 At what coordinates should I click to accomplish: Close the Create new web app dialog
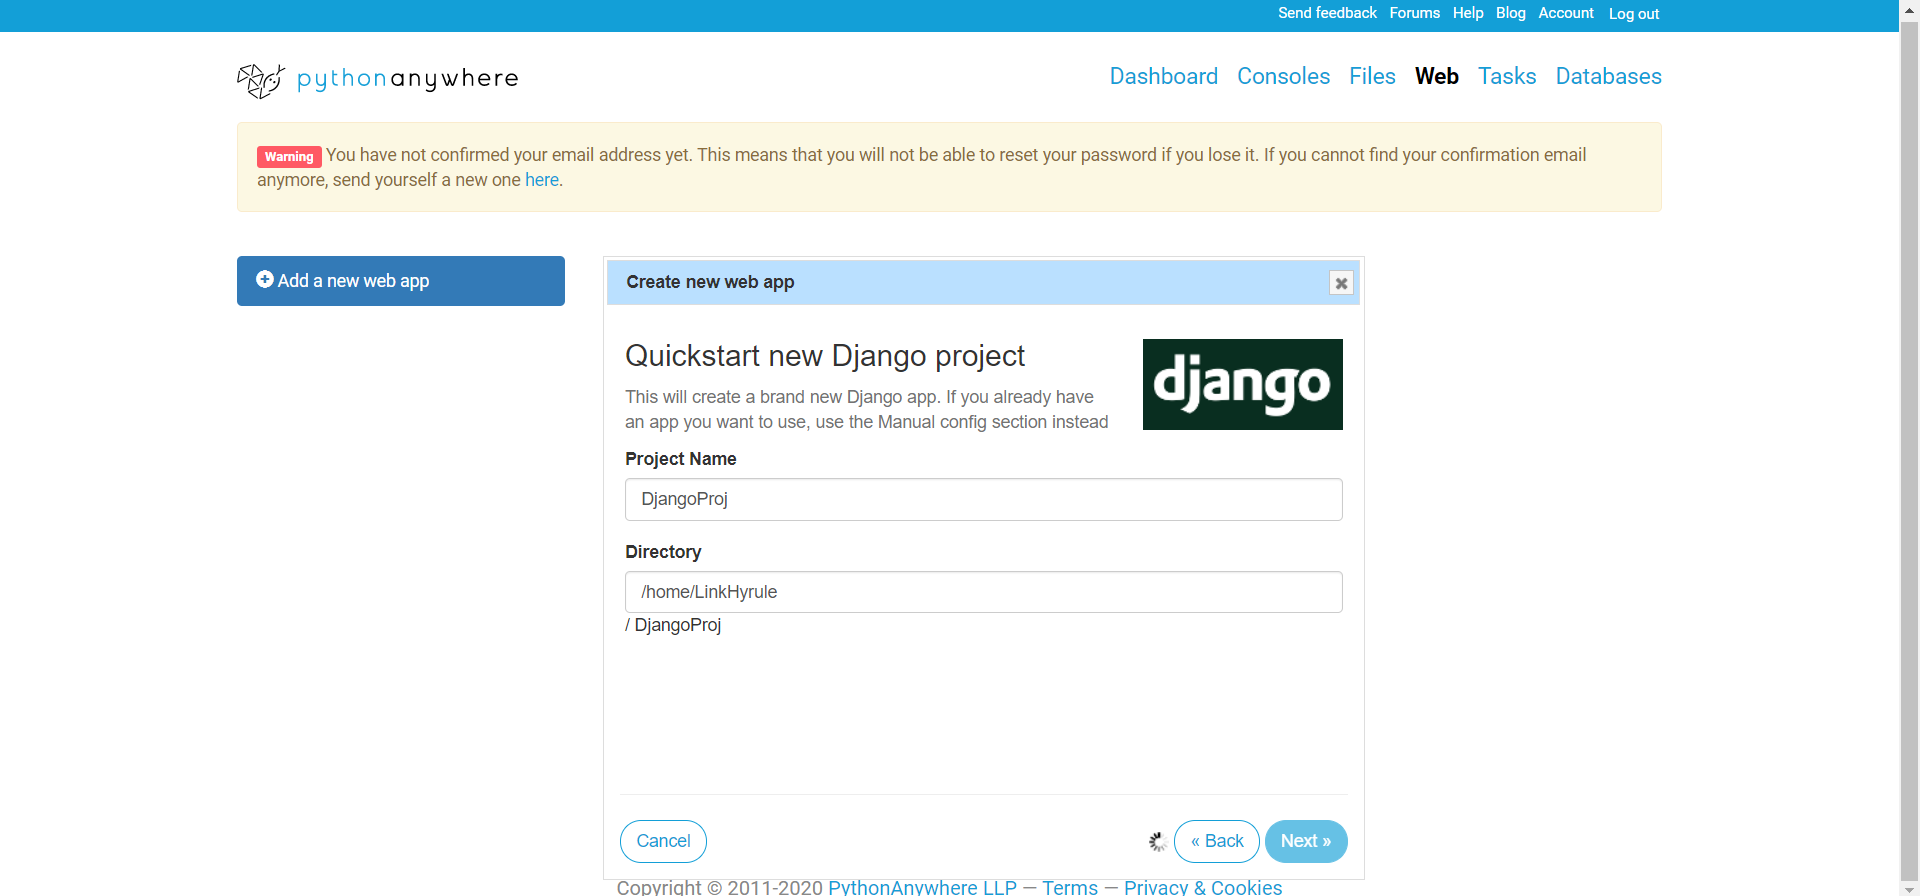click(1341, 283)
